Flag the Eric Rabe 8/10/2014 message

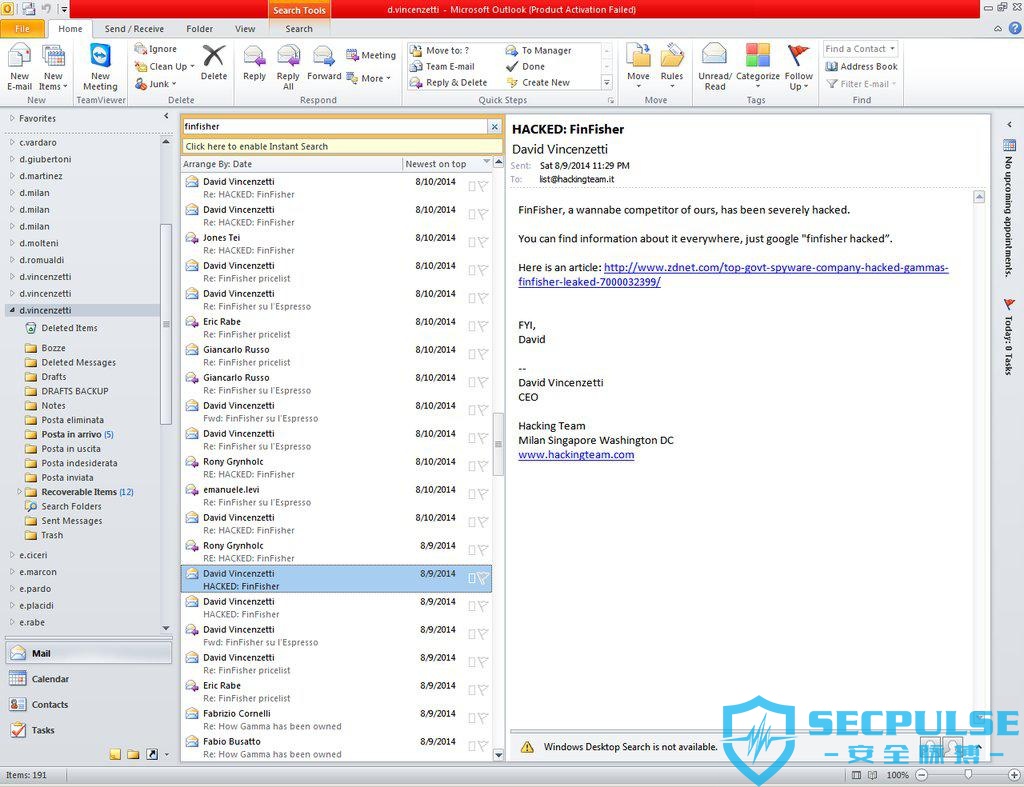coord(483,326)
